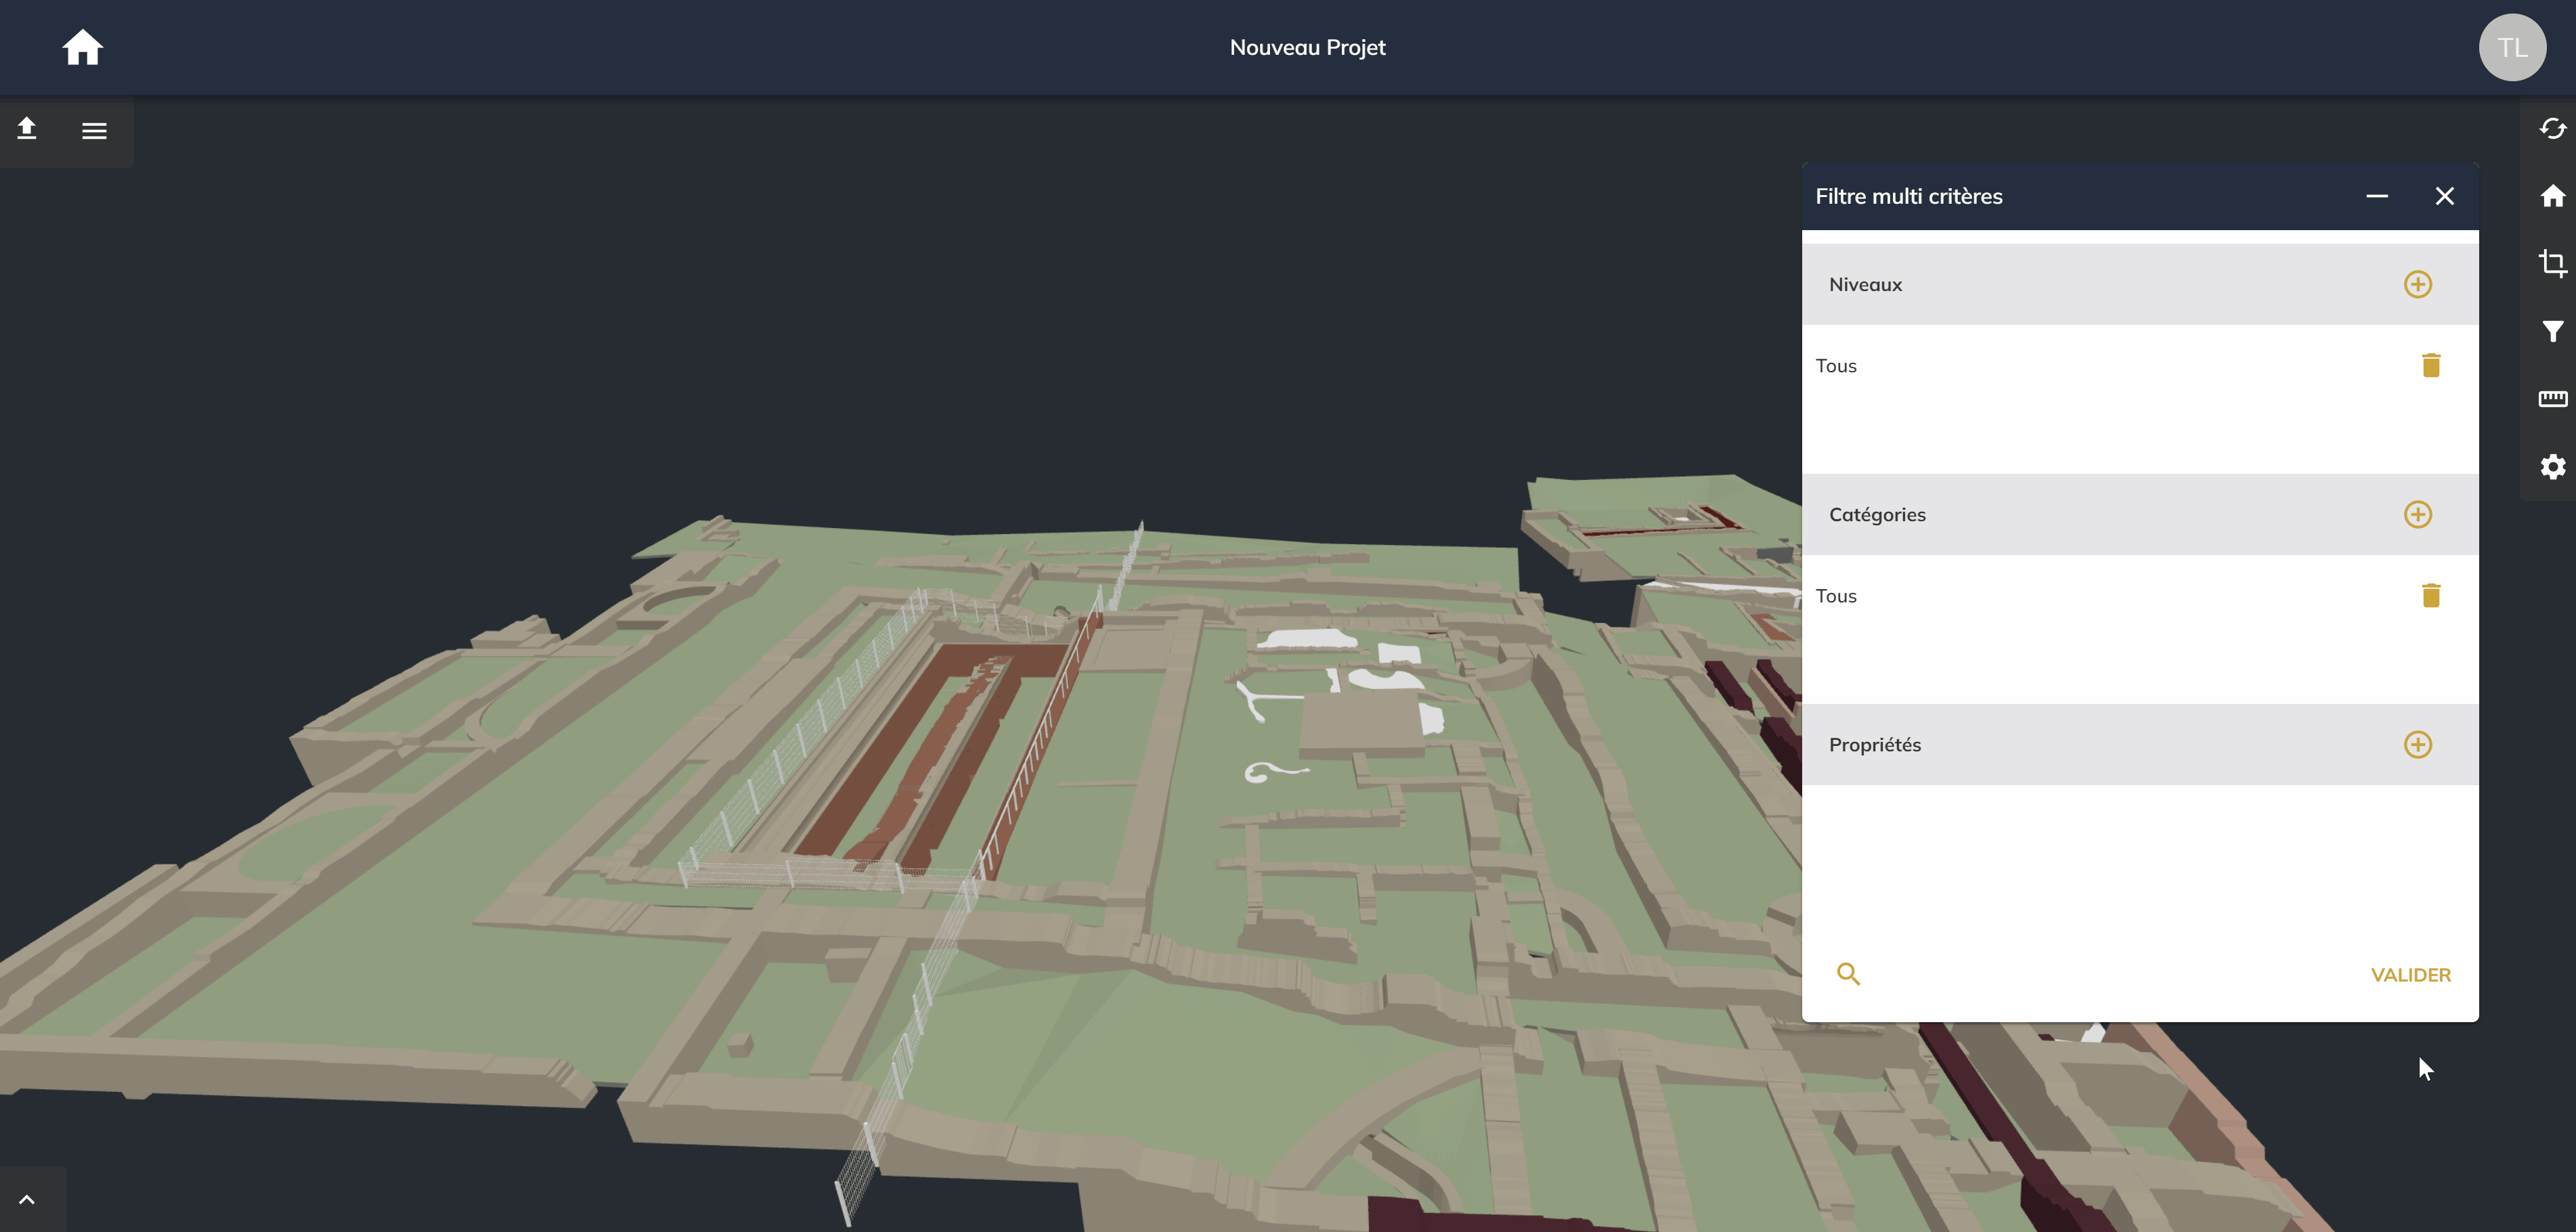Click the Propriétés section header
Image resolution: width=2576 pixels, height=1232 pixels.
coord(2139,744)
